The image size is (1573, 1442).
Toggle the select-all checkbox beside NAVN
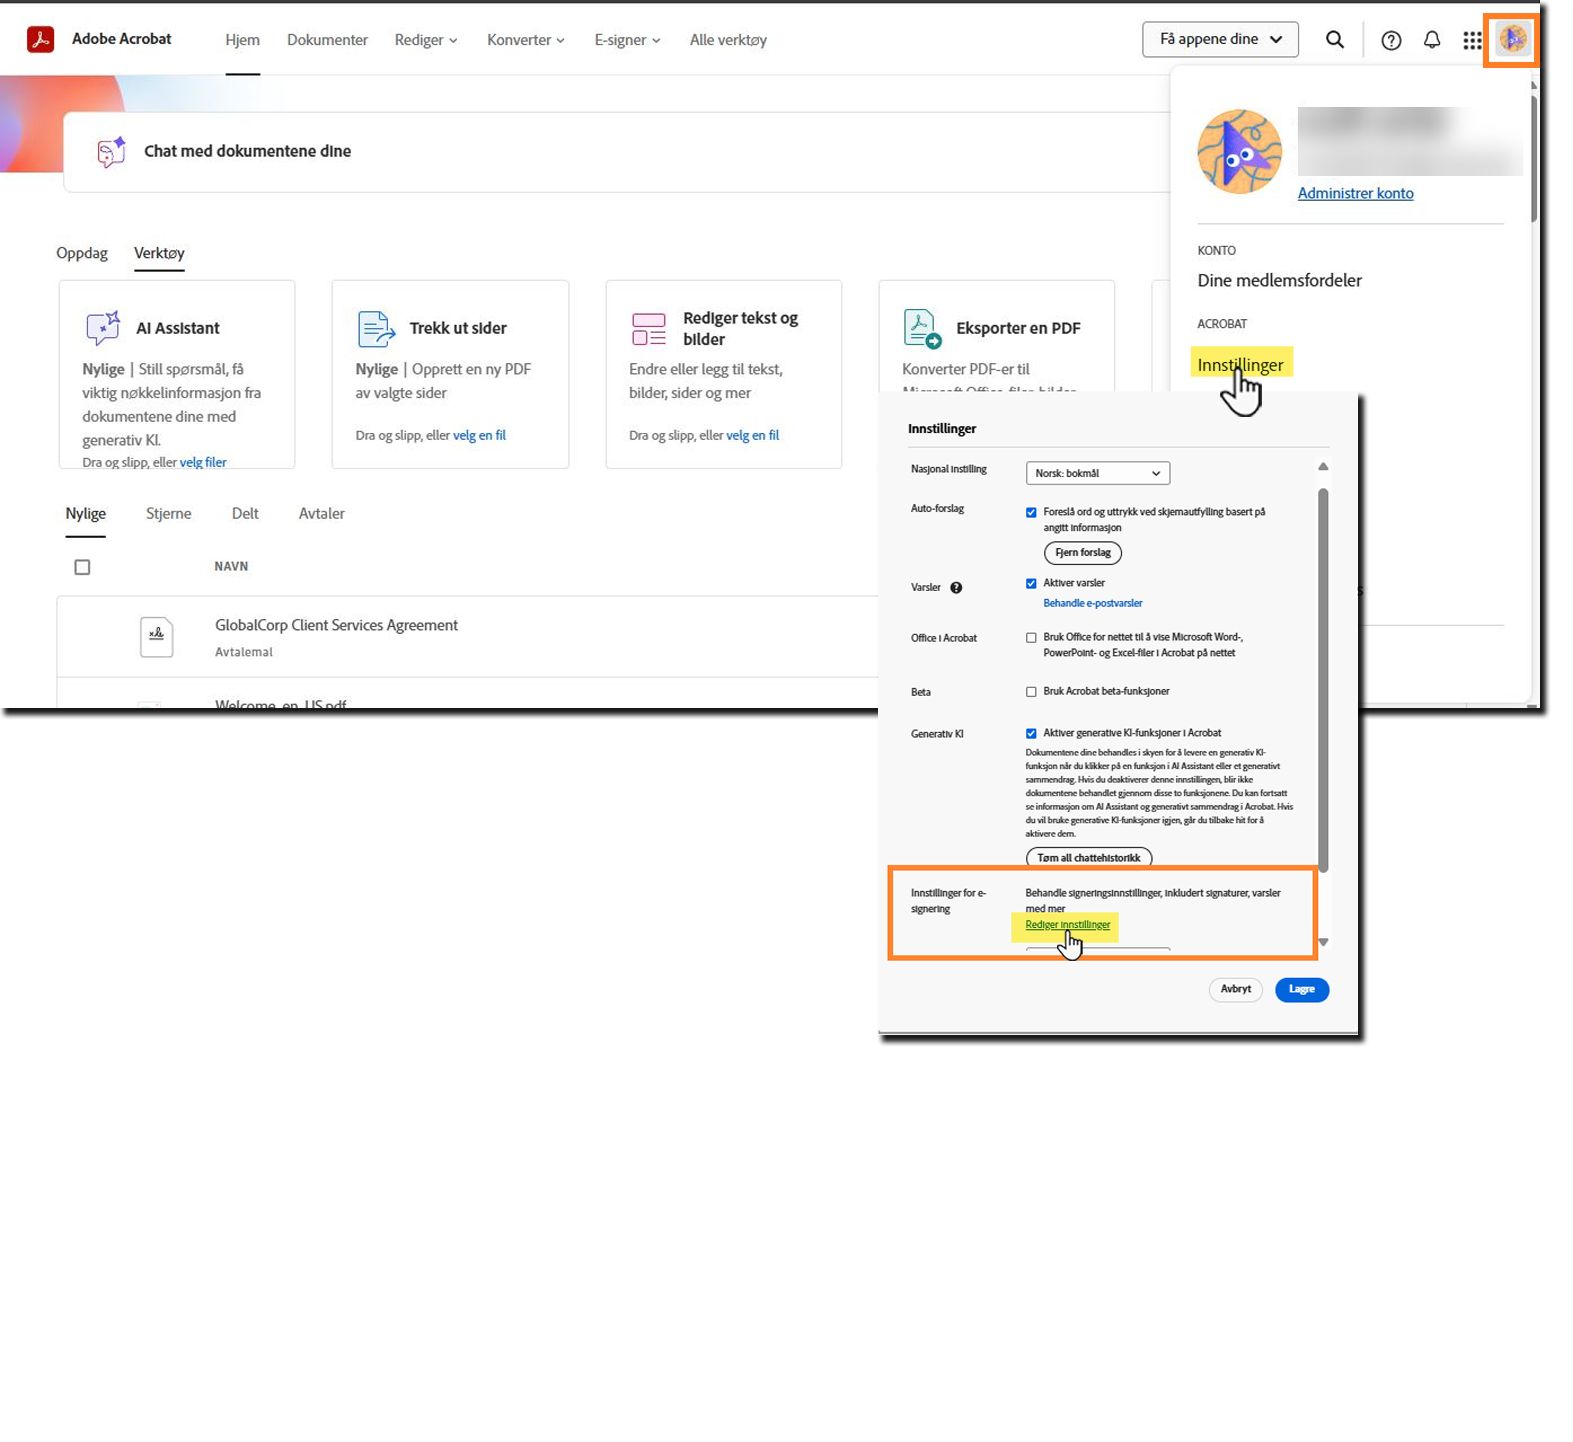pos(82,567)
